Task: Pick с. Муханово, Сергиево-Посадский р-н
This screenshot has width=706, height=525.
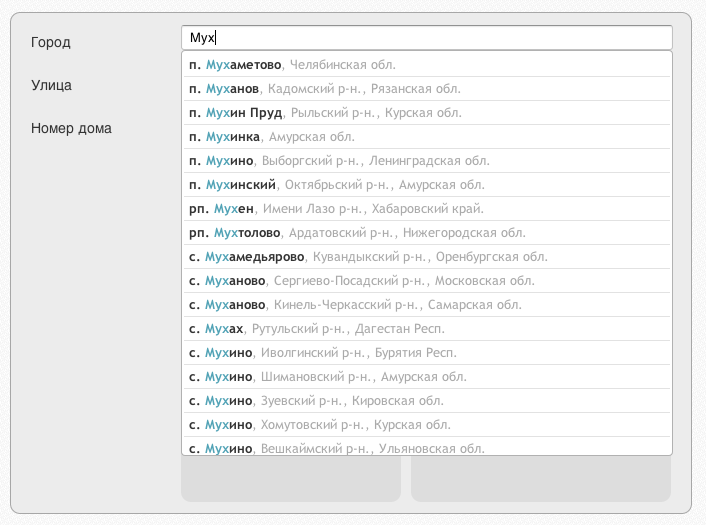Action: tap(426, 281)
